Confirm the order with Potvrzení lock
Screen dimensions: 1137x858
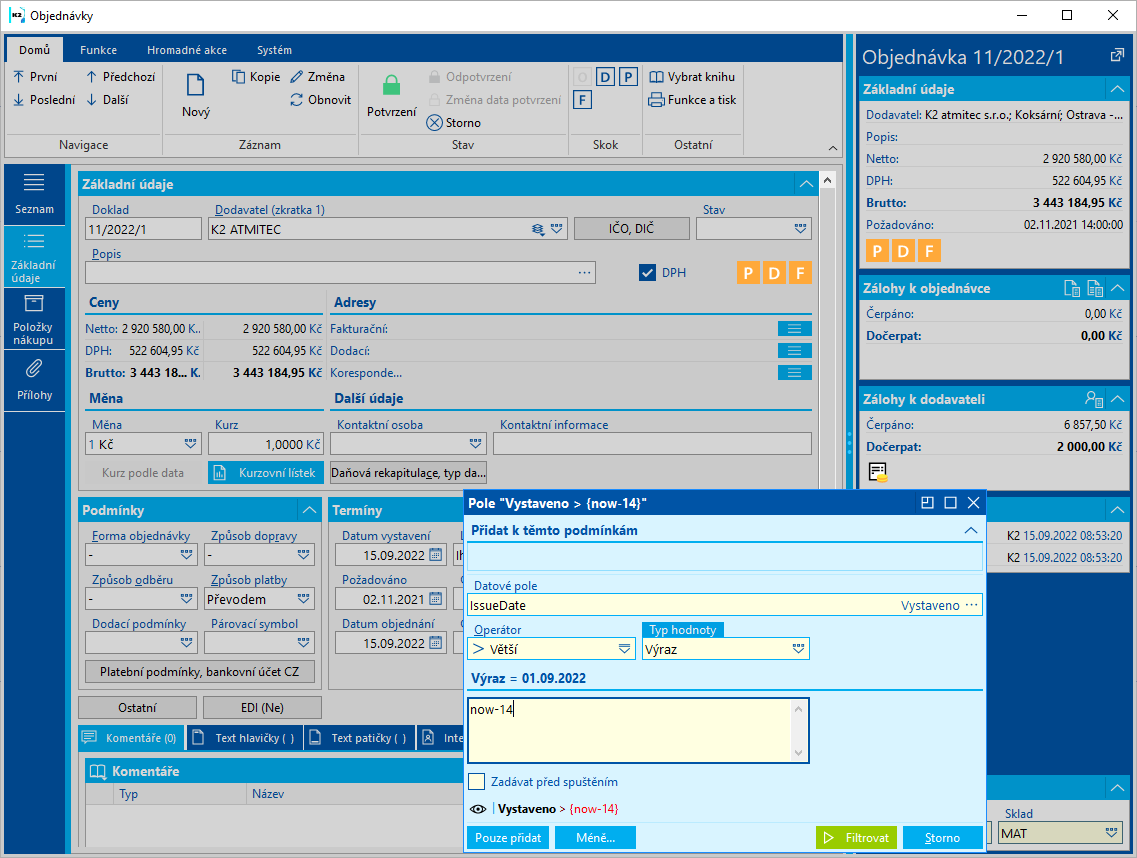click(x=392, y=95)
